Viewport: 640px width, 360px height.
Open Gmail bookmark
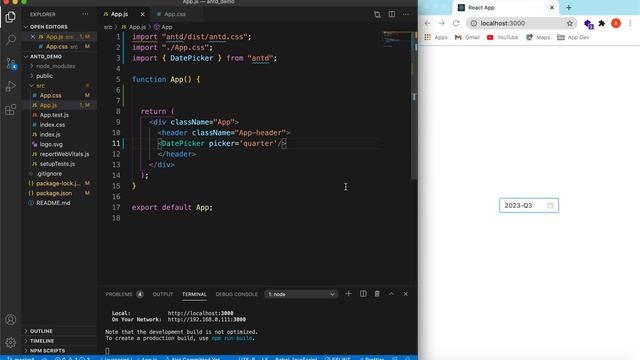click(467, 37)
